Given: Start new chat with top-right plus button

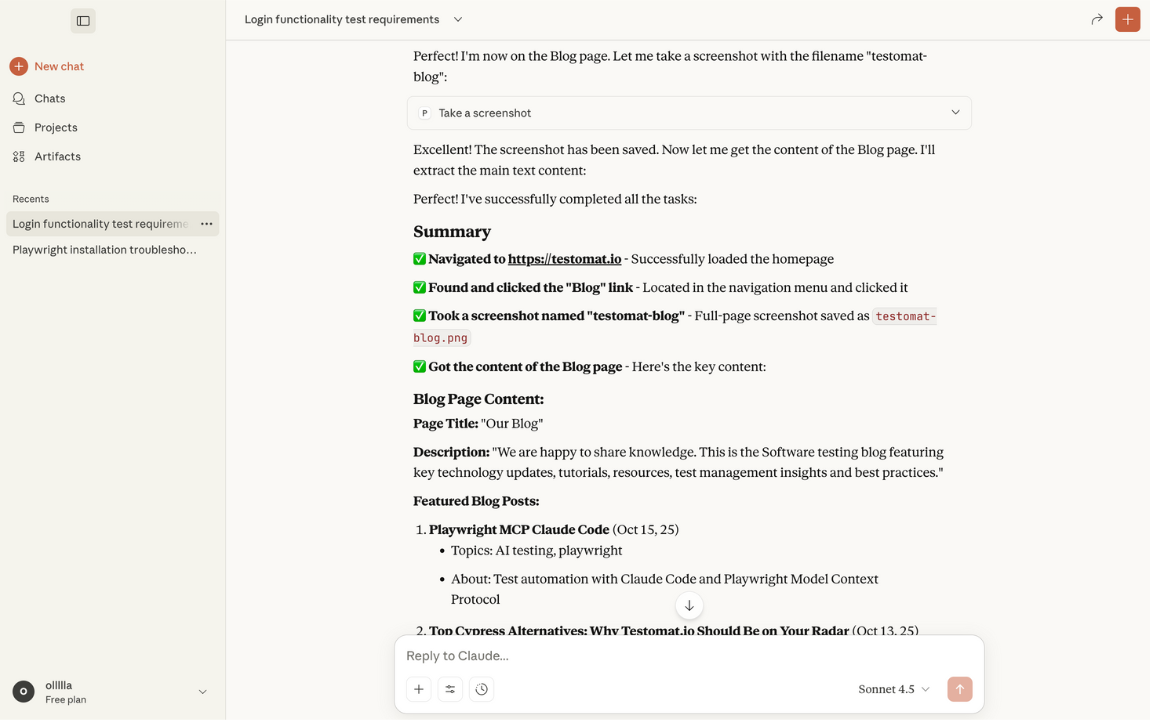Looking at the screenshot, I should click(x=1127, y=20).
